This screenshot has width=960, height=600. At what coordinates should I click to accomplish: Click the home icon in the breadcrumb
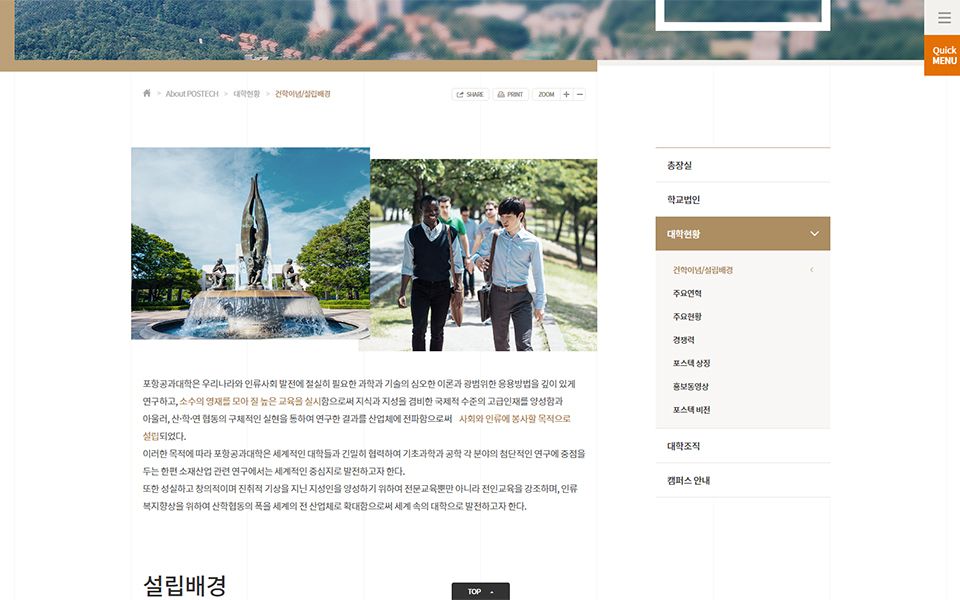coord(147,94)
